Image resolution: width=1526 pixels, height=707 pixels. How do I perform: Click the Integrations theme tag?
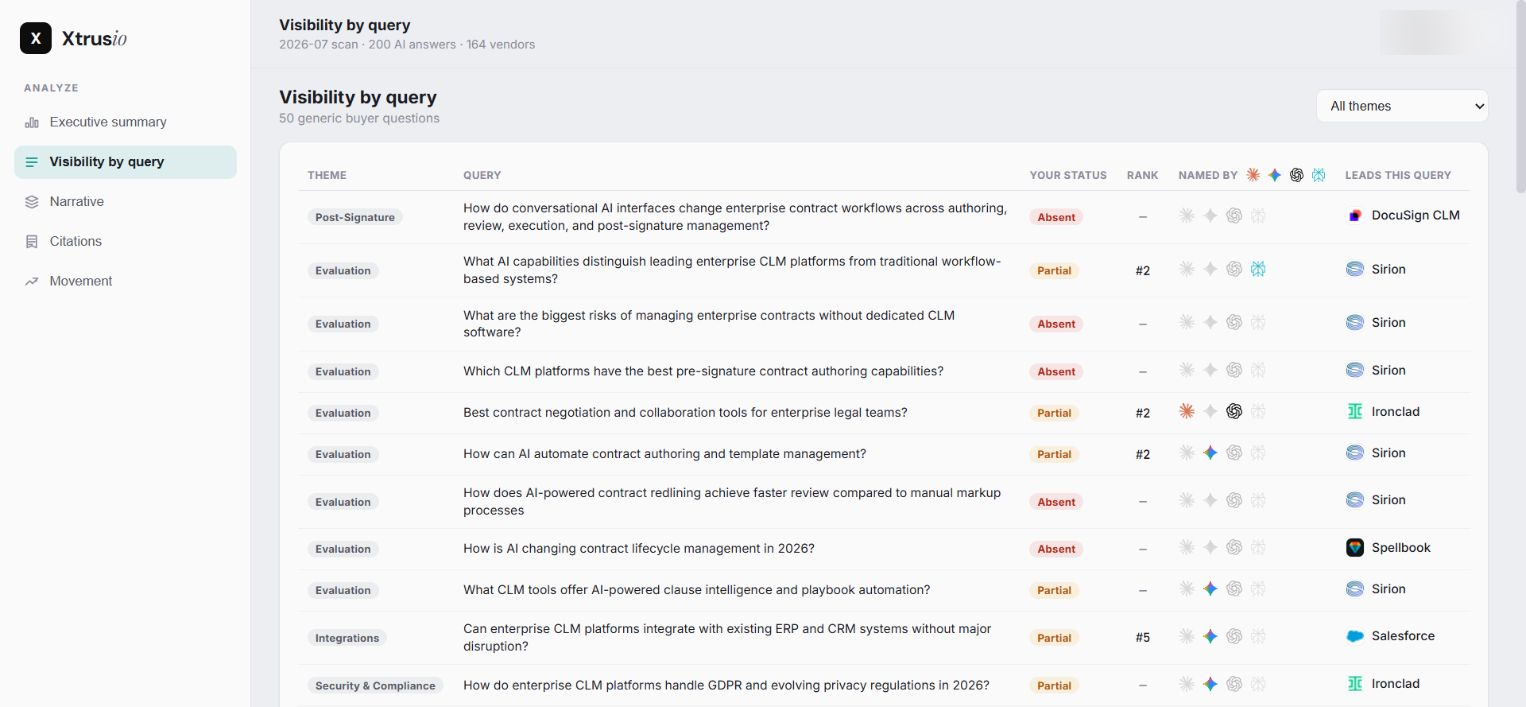click(347, 638)
